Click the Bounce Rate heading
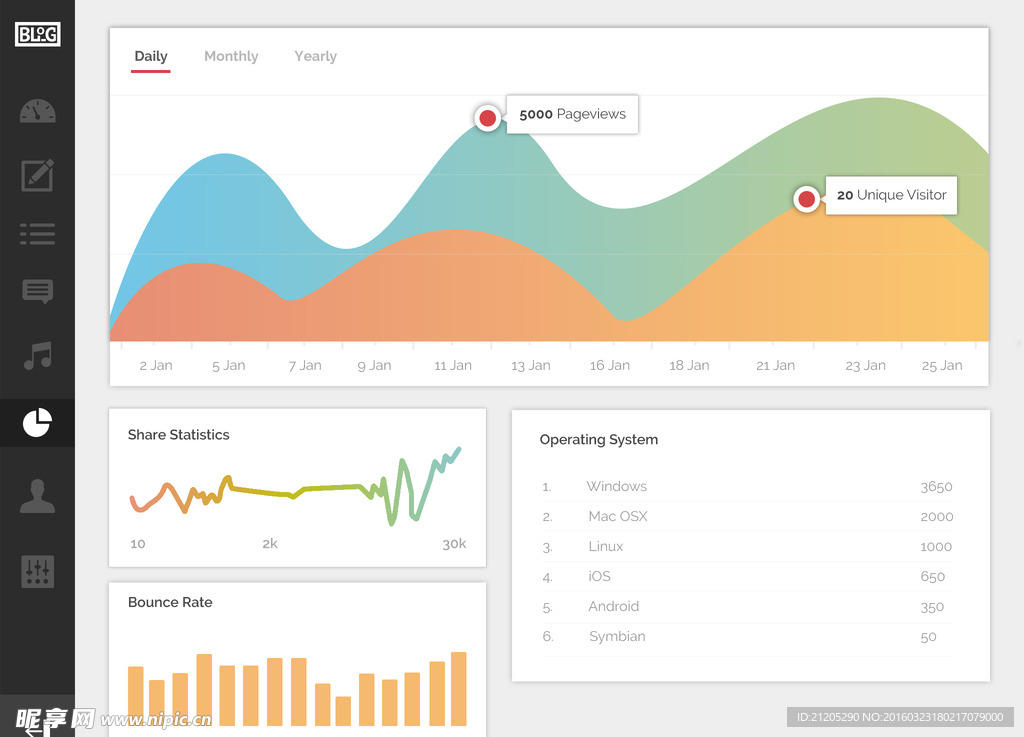Screen dimensions: 1024x737 (x=170, y=603)
